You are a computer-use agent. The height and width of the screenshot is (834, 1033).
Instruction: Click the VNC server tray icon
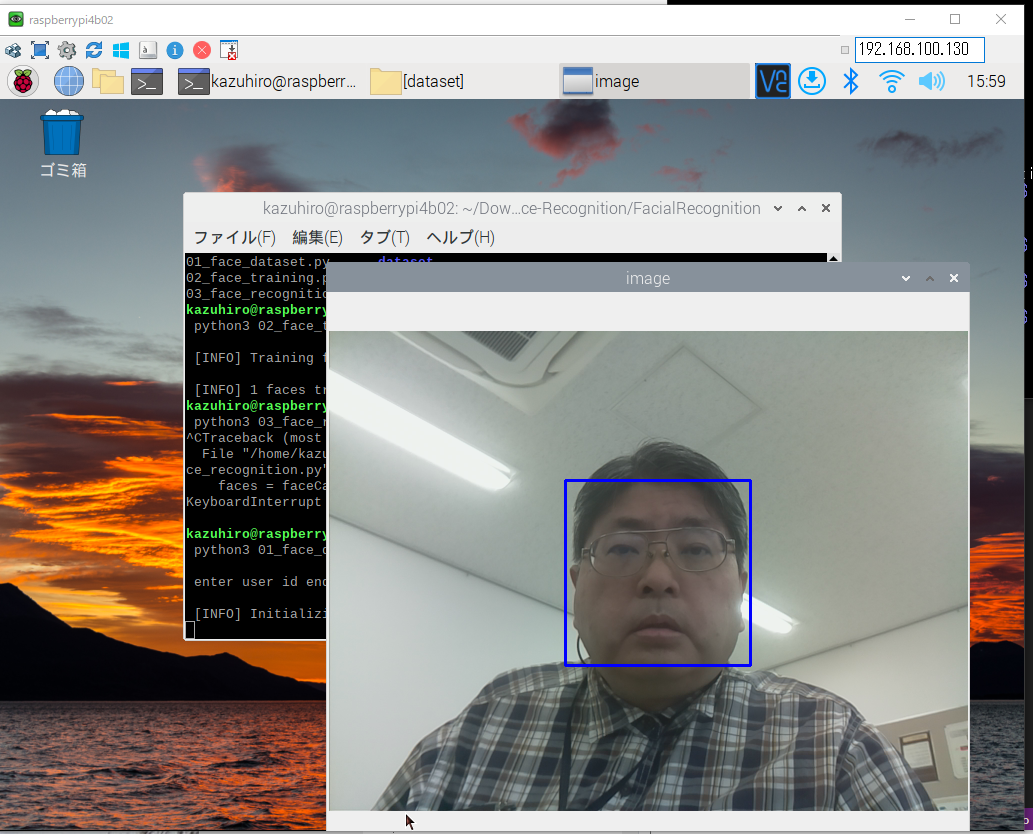tap(773, 81)
